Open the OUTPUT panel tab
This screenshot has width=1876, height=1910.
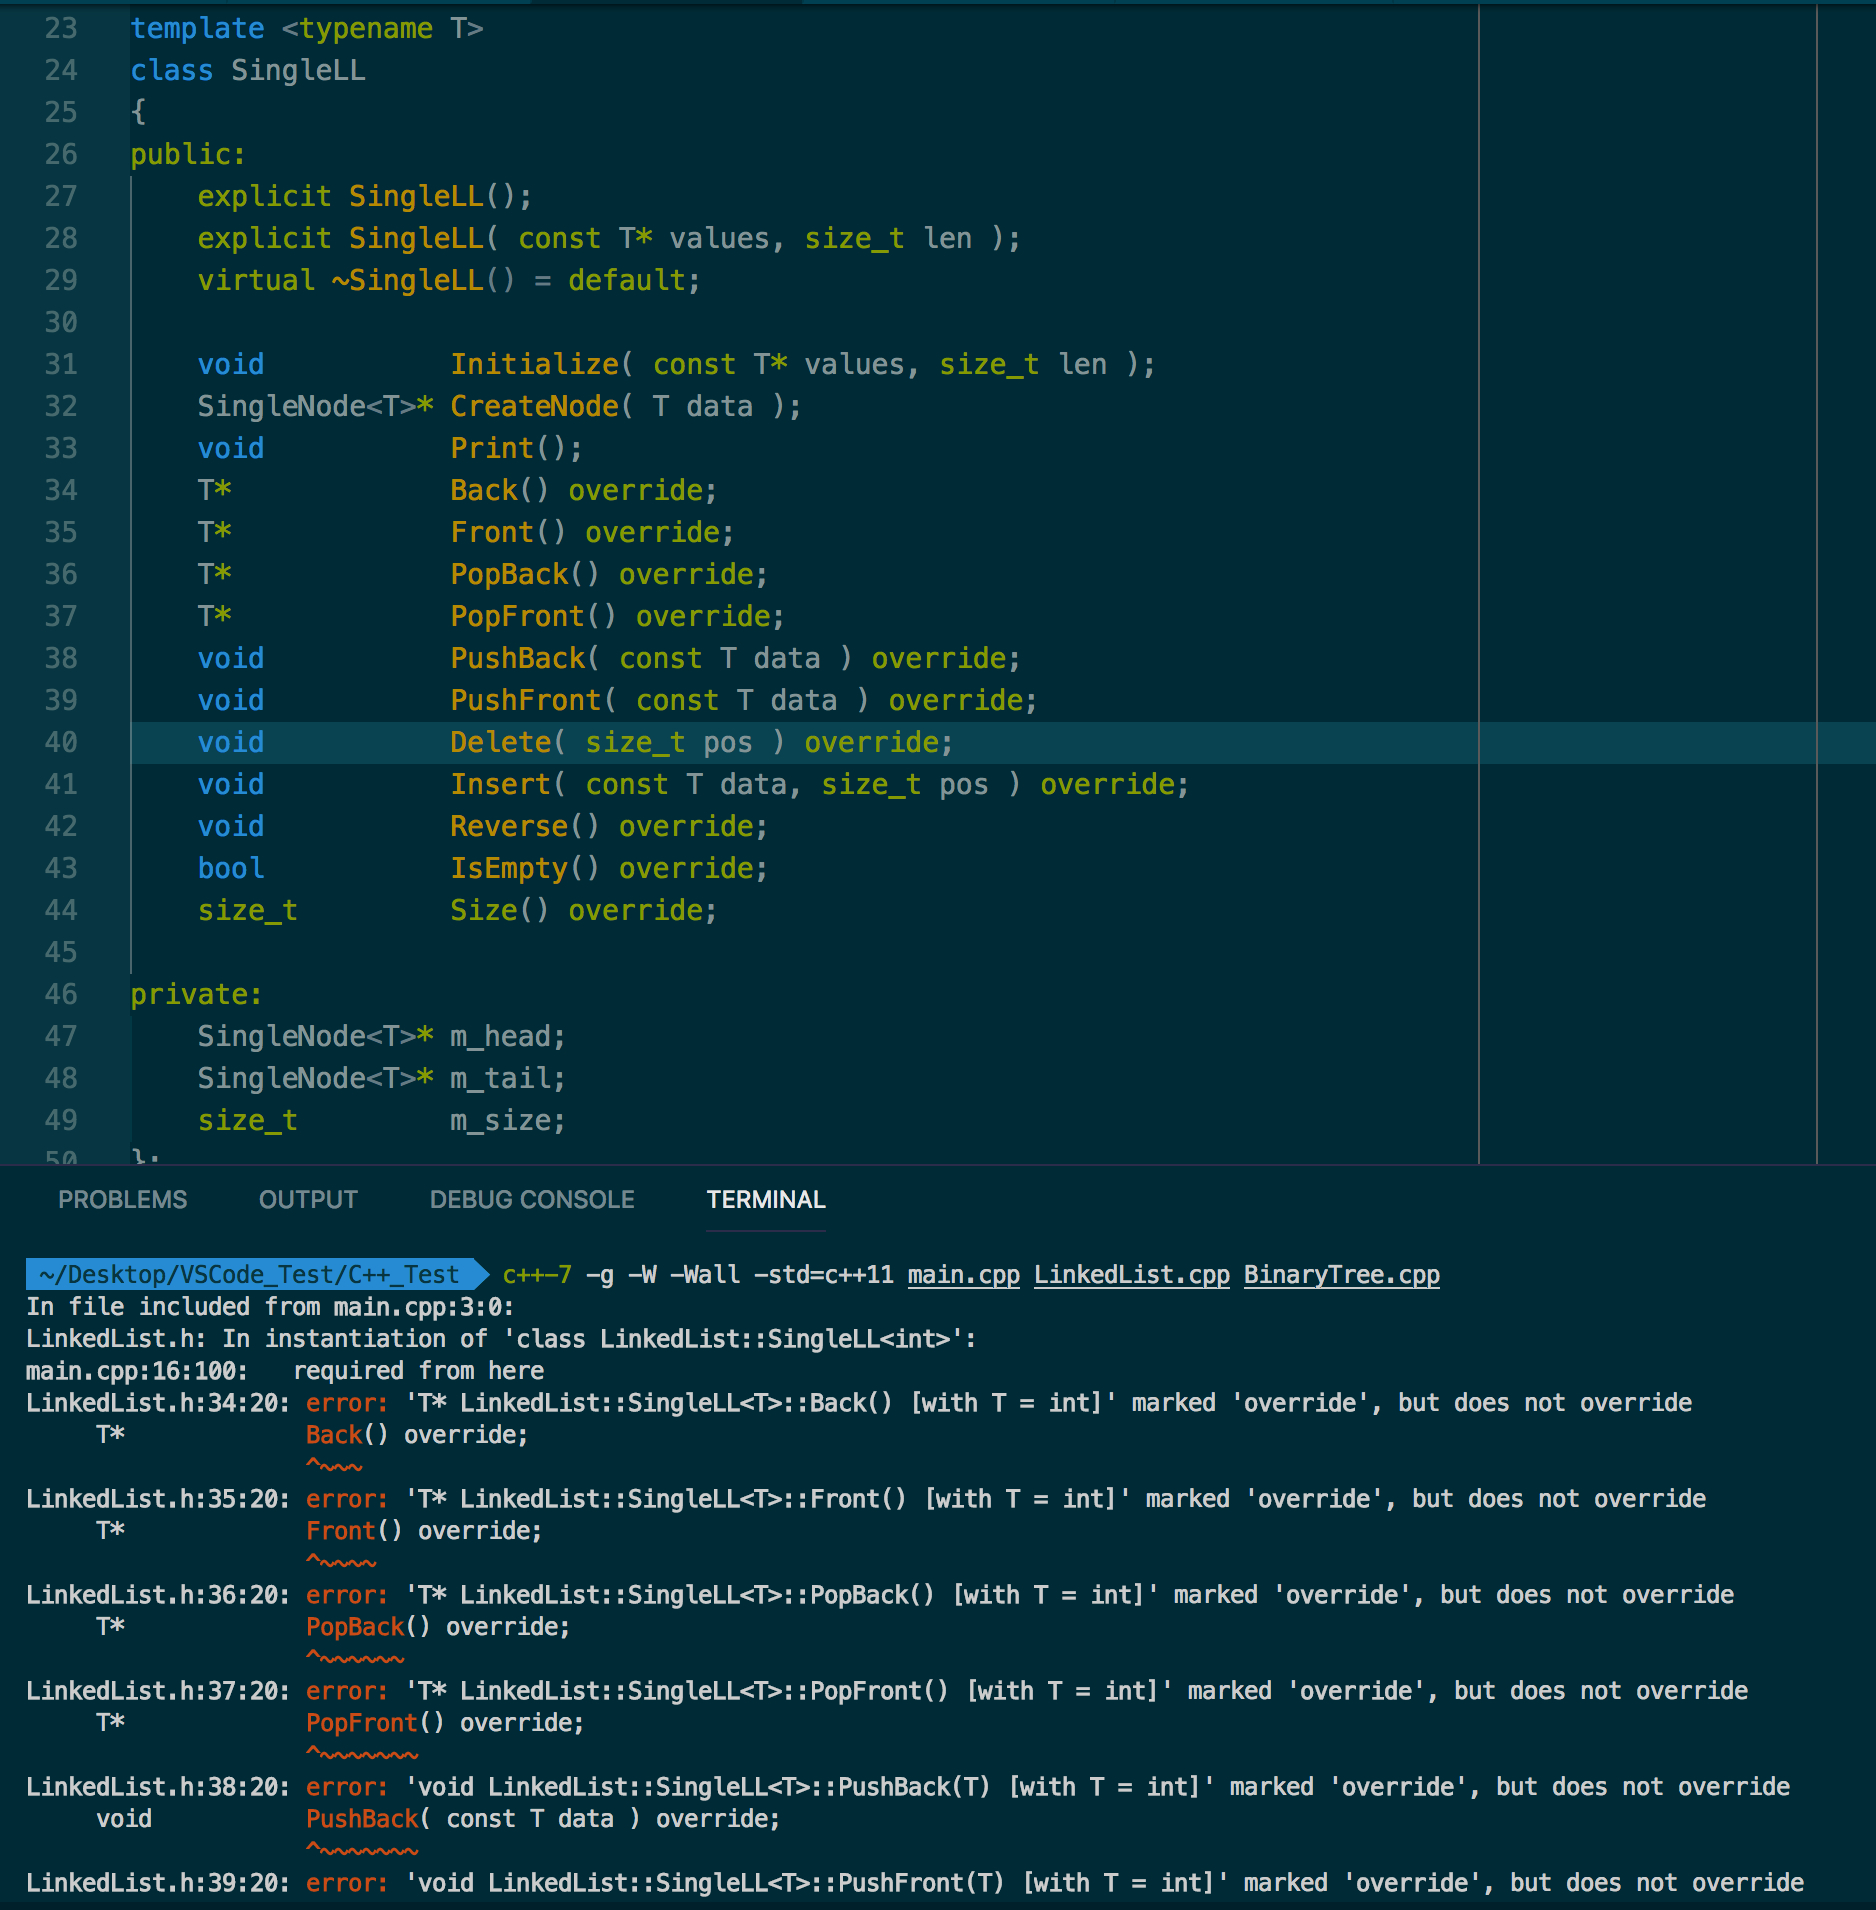(308, 1199)
